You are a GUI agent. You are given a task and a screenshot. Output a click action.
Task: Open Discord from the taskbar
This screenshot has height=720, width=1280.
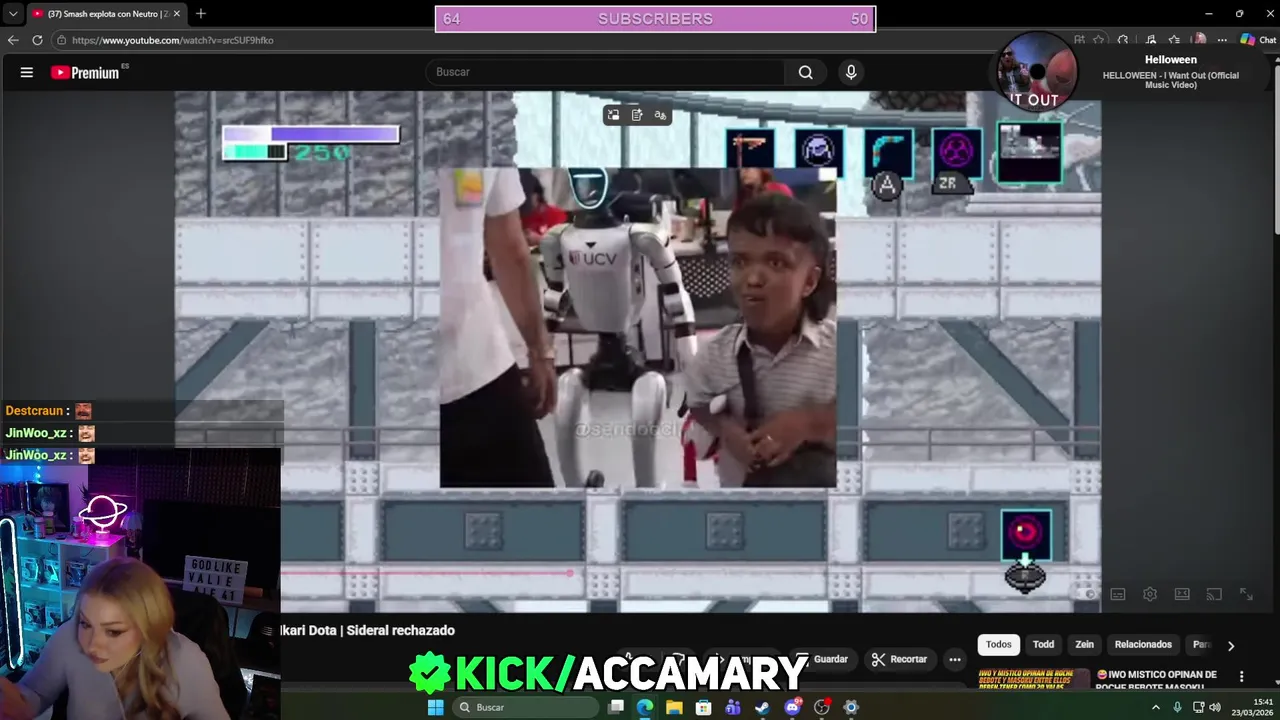coord(793,707)
